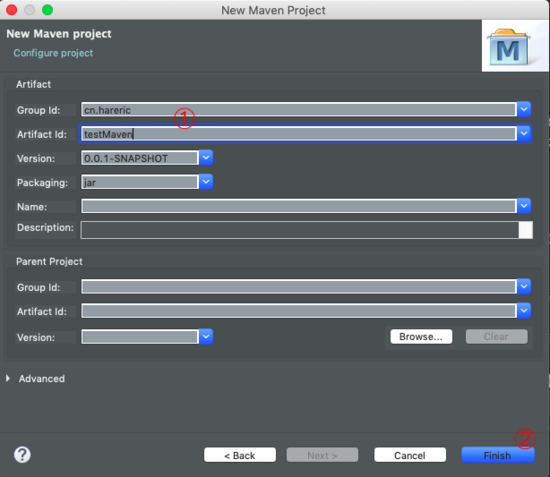Open the Packaging jar dropdown arrow
This screenshot has height=477, width=550.
pos(206,182)
